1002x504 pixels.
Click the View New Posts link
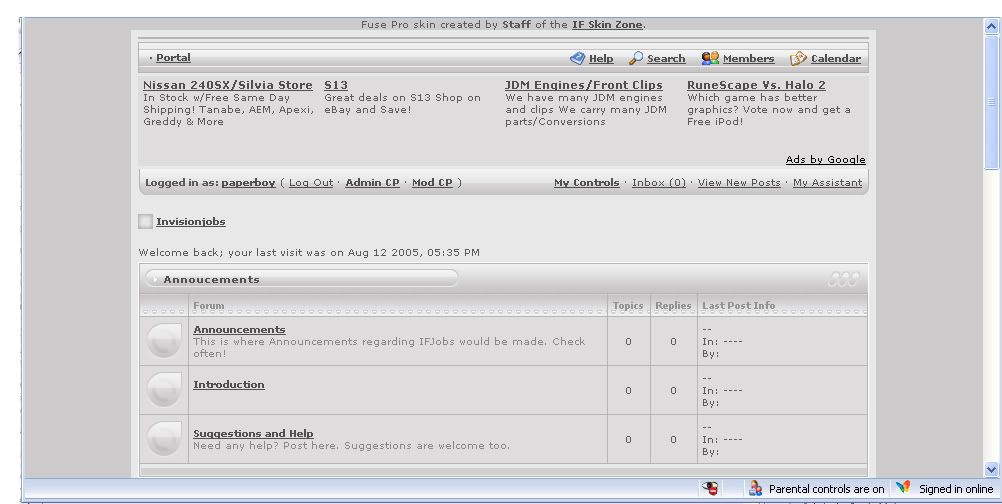739,183
